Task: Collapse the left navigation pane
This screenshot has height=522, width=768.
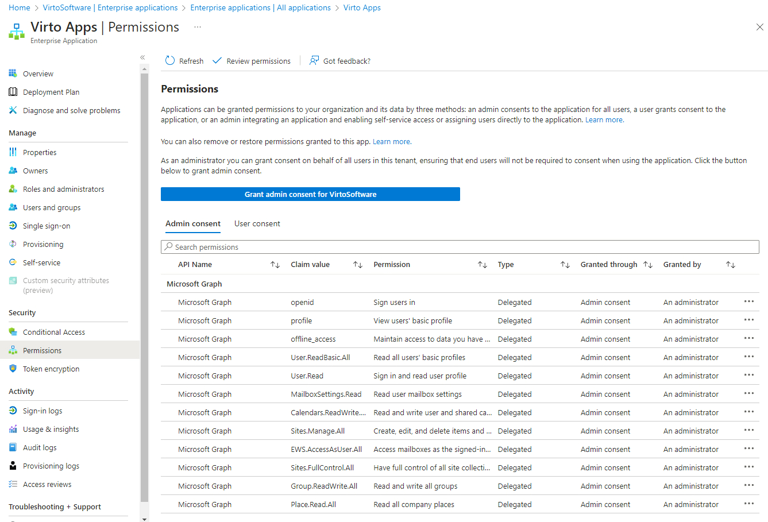Action: [143, 57]
